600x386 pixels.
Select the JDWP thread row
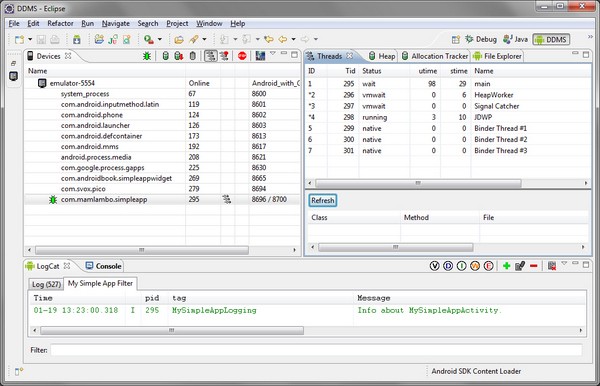click(x=448, y=117)
